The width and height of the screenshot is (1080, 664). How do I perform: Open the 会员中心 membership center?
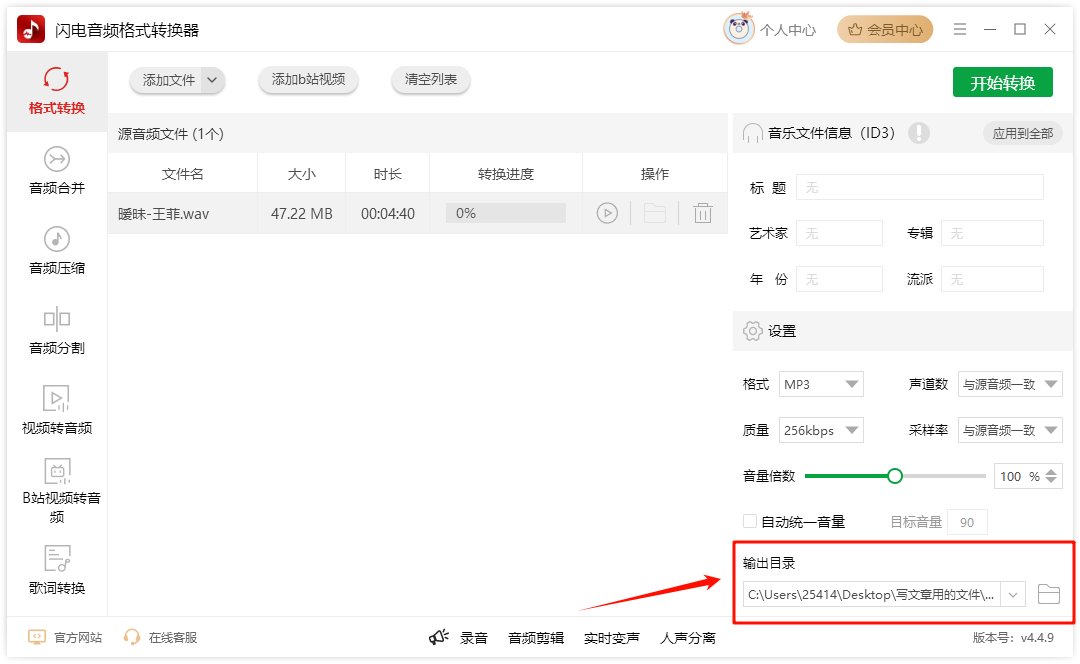click(x=885, y=30)
